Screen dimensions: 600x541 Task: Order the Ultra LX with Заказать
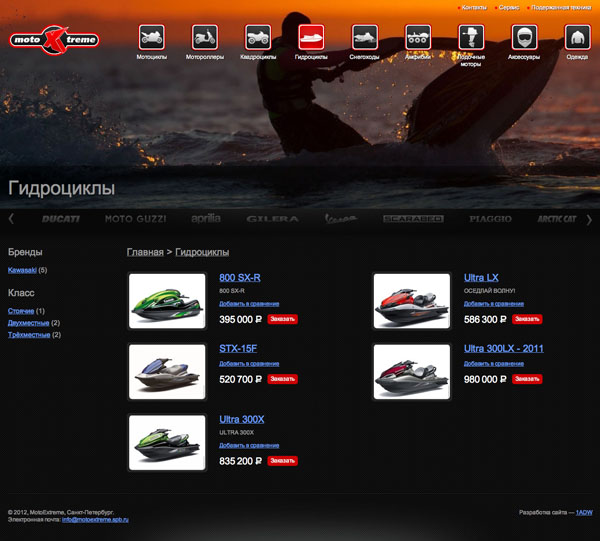click(527, 319)
